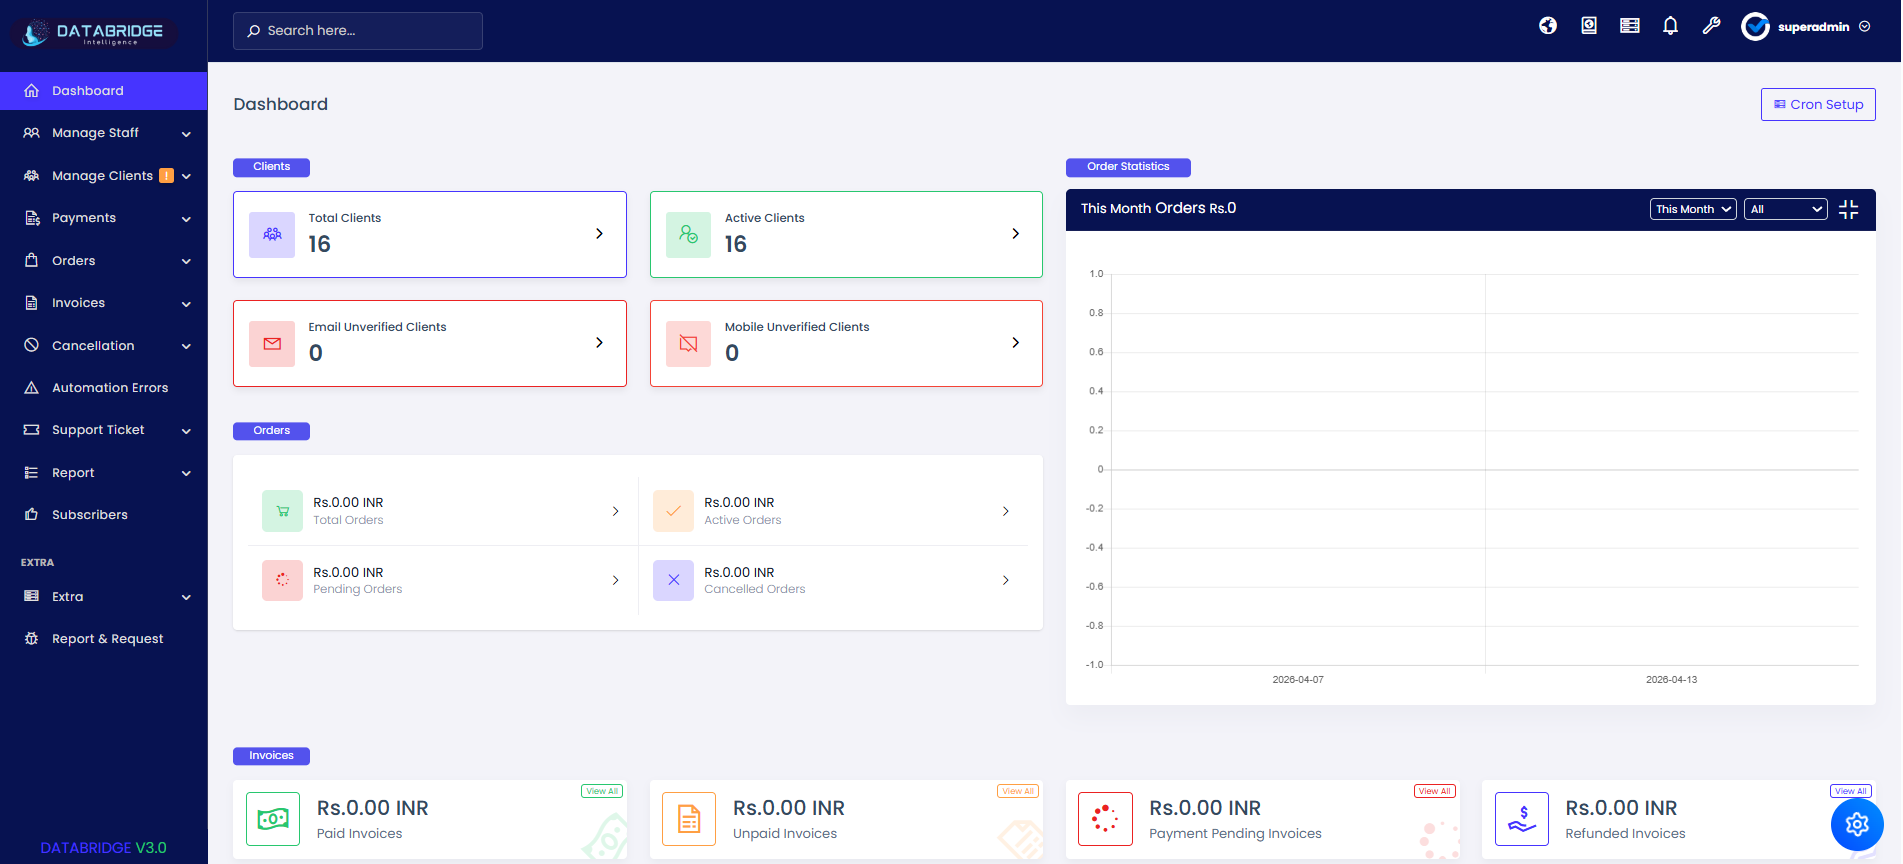The height and width of the screenshot is (864, 1903).
Task: Expand the Cancellation menu
Action: tap(186, 346)
